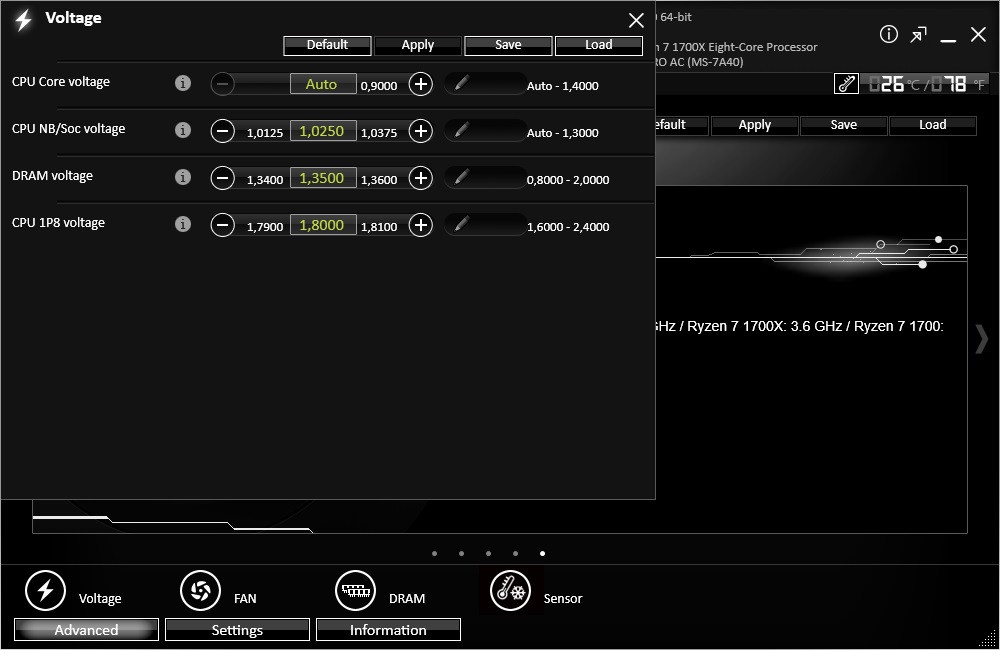This screenshot has width=1000, height=650.
Task: Switch to the Settings tab
Action: [x=237, y=630]
